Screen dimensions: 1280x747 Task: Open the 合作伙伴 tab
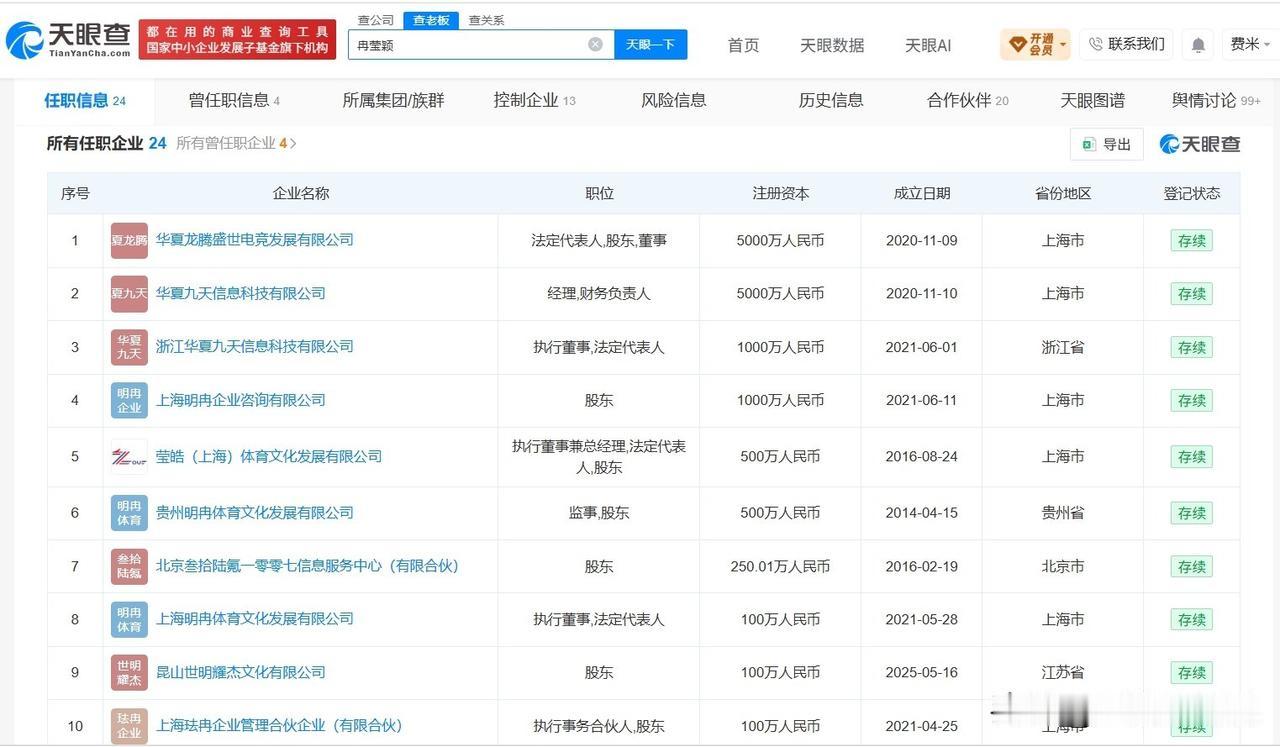968,100
